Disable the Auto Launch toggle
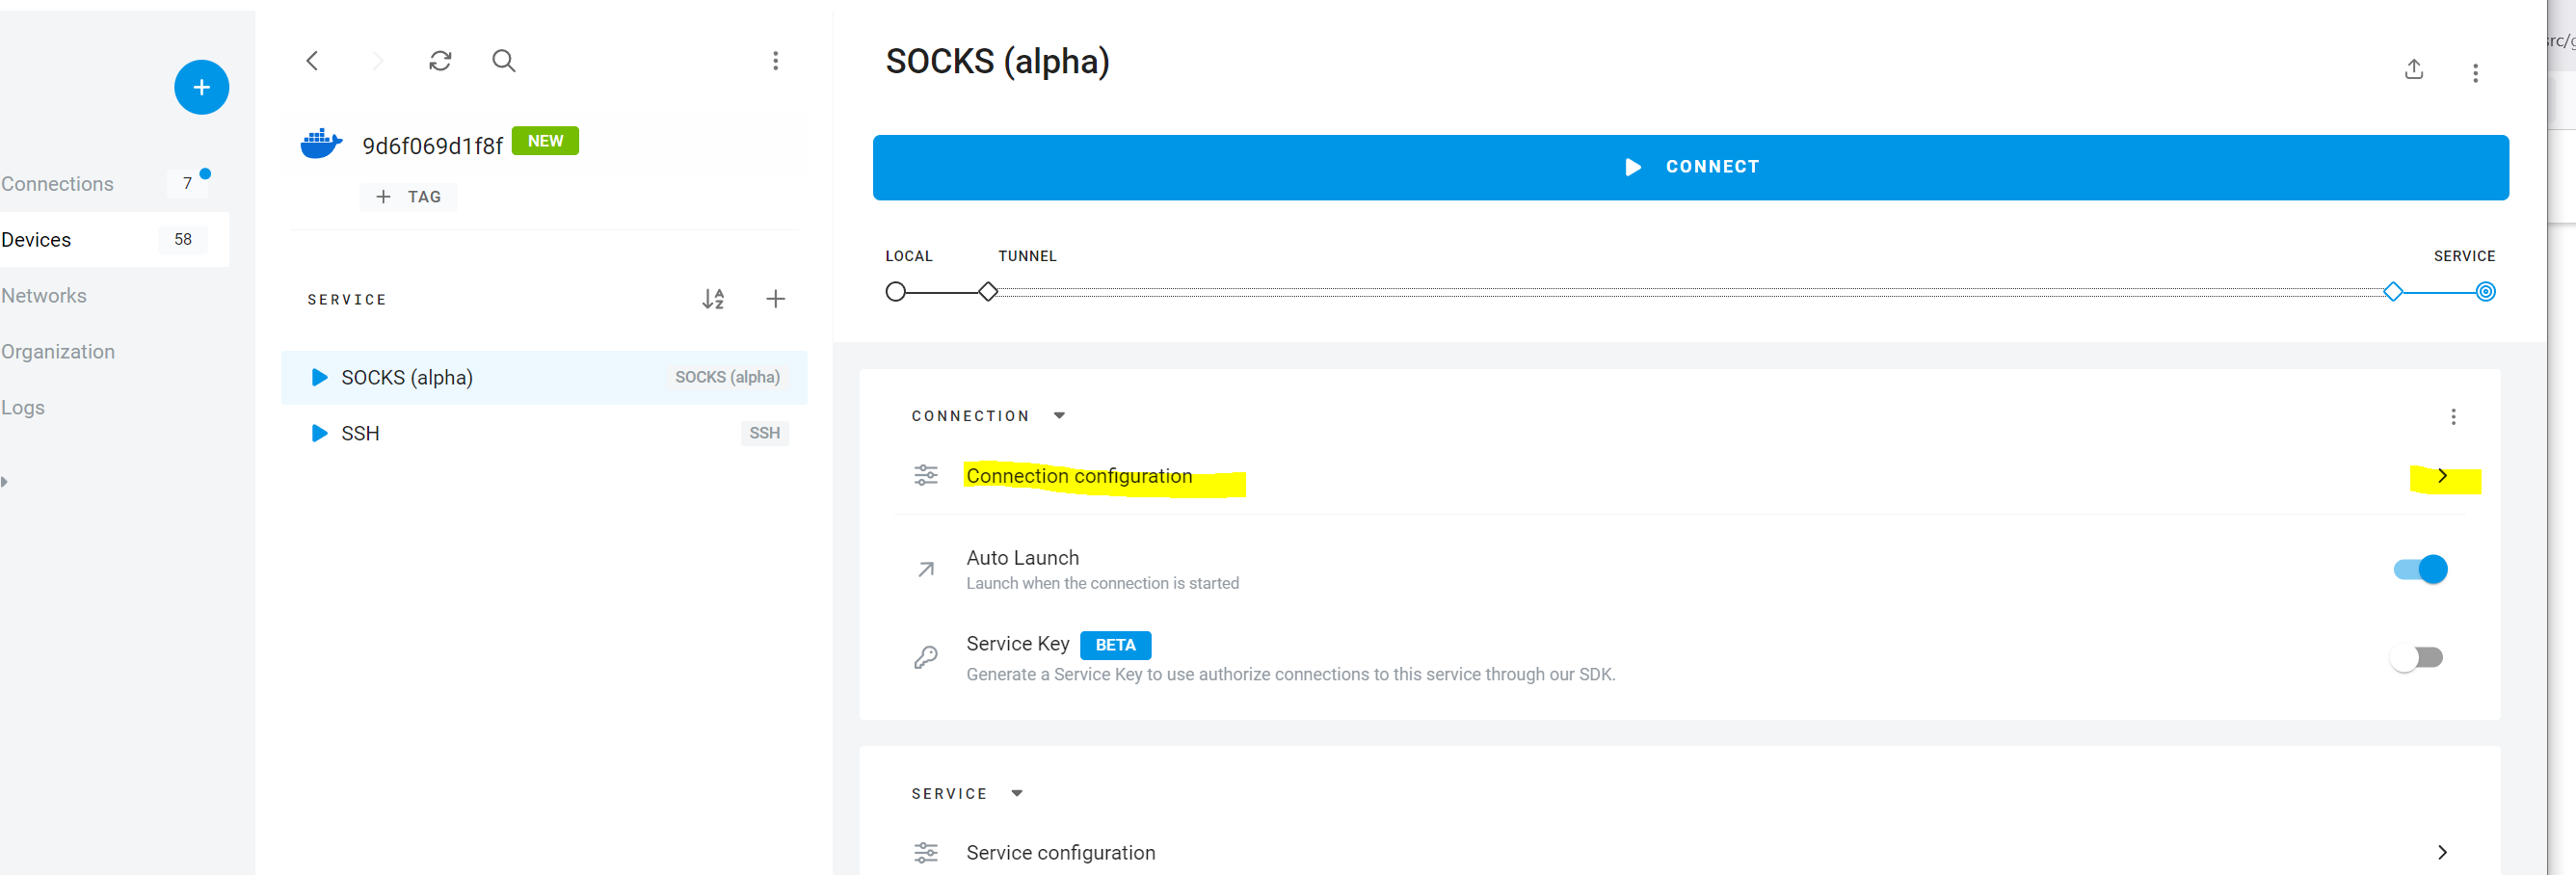2576x875 pixels. (2420, 569)
